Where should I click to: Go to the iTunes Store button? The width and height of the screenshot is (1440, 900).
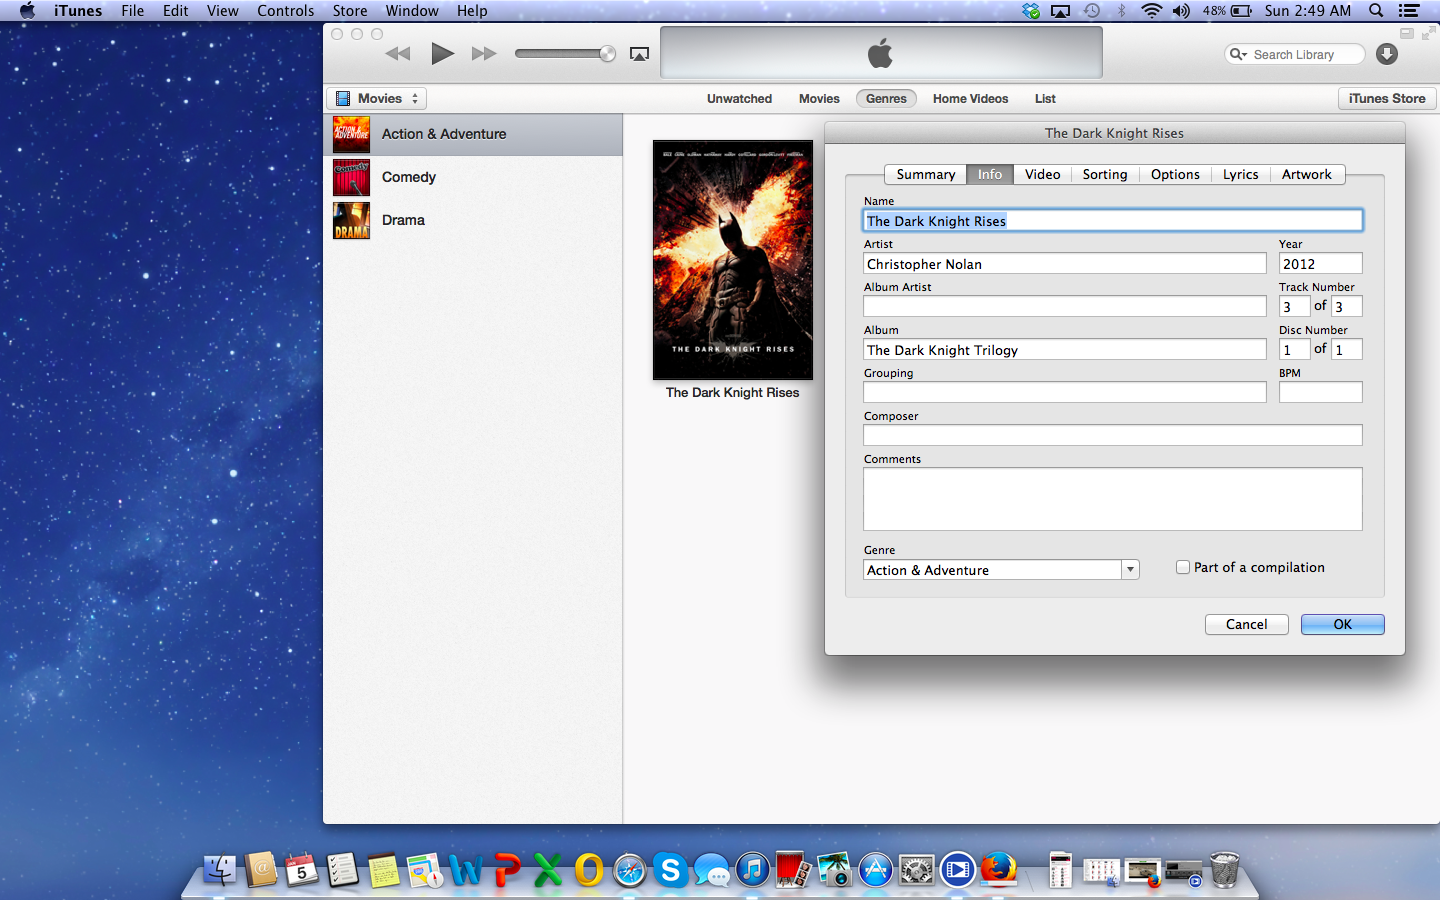click(x=1387, y=98)
